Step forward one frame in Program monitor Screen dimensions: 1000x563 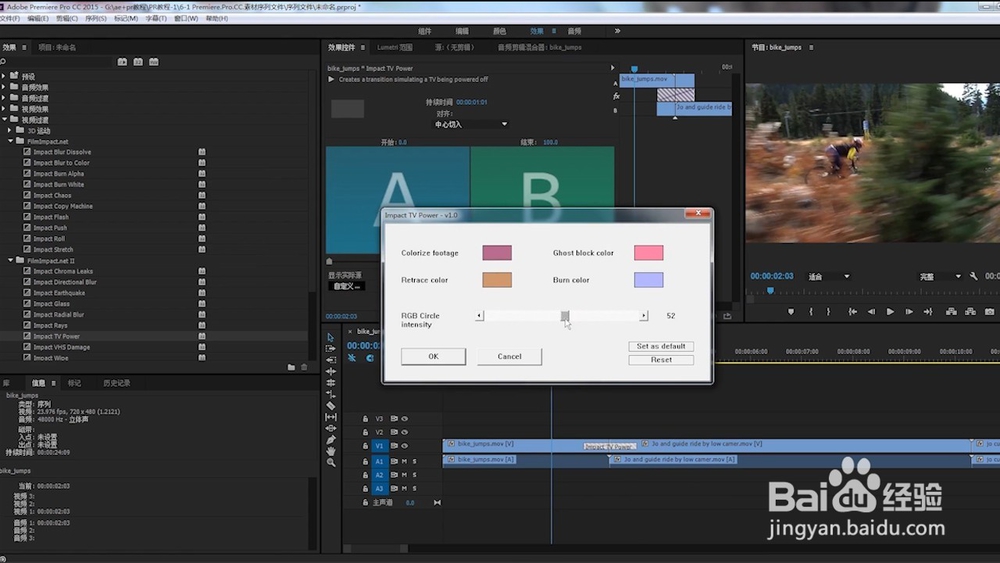tap(909, 312)
